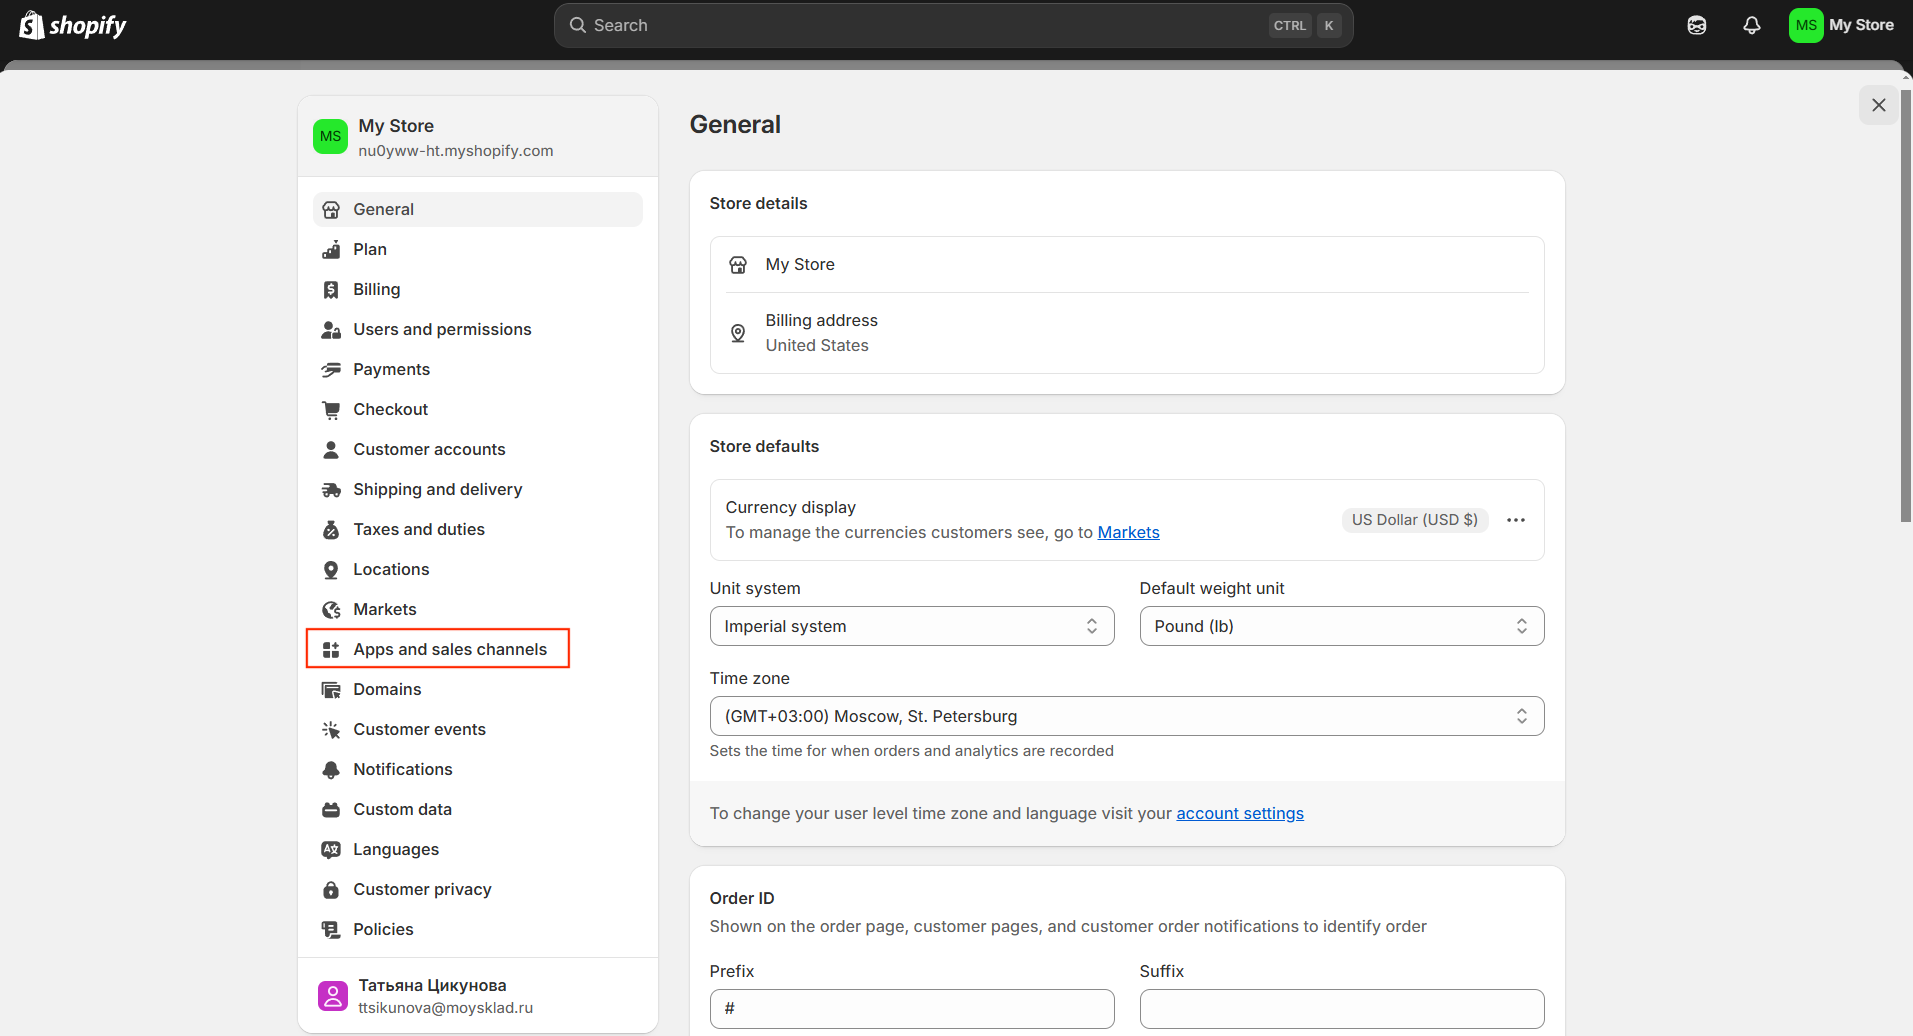Click the store icon beside My Store in Store details
Screen dimensions: 1913x1036
coord(738,265)
